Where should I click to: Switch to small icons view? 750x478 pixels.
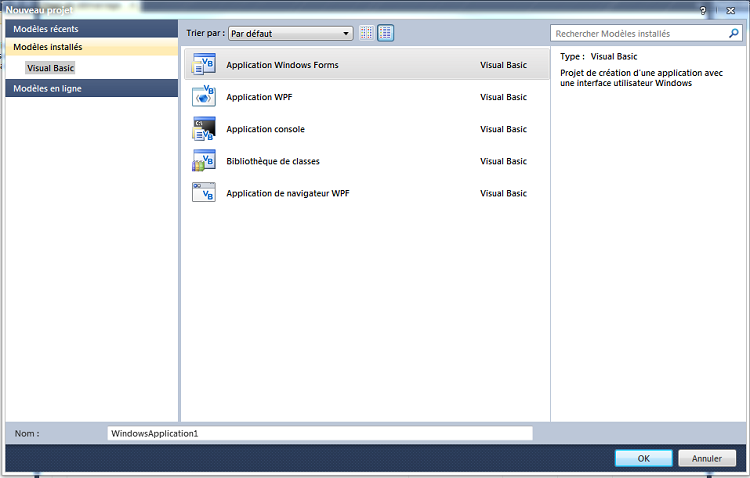[367, 33]
